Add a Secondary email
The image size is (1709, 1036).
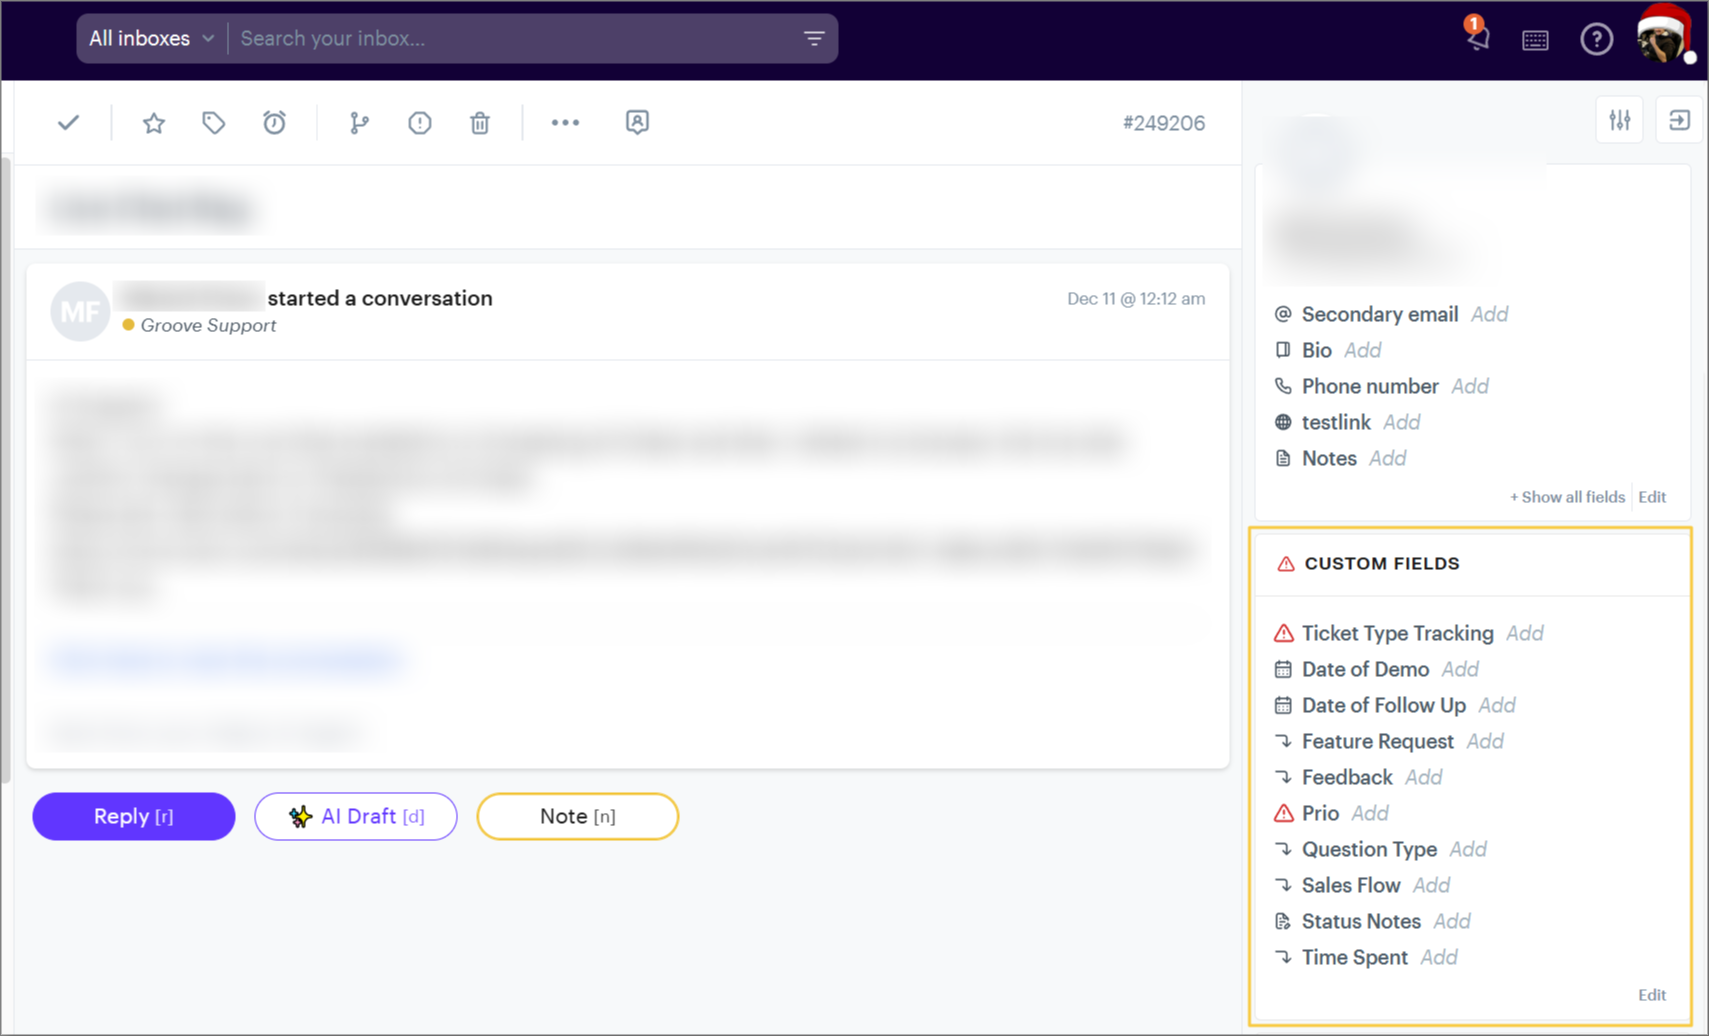point(1489,314)
